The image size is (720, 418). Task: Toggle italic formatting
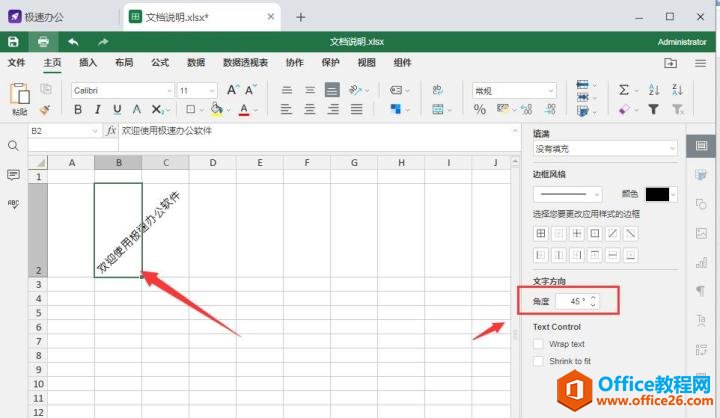point(97,109)
